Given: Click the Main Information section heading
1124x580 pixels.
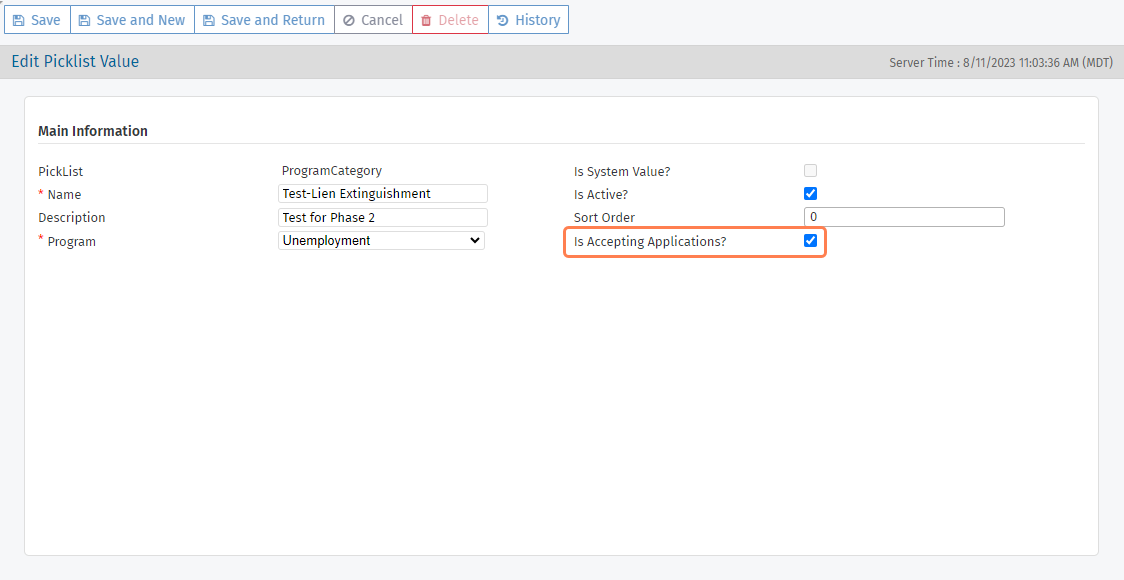Looking at the screenshot, I should pos(93,131).
